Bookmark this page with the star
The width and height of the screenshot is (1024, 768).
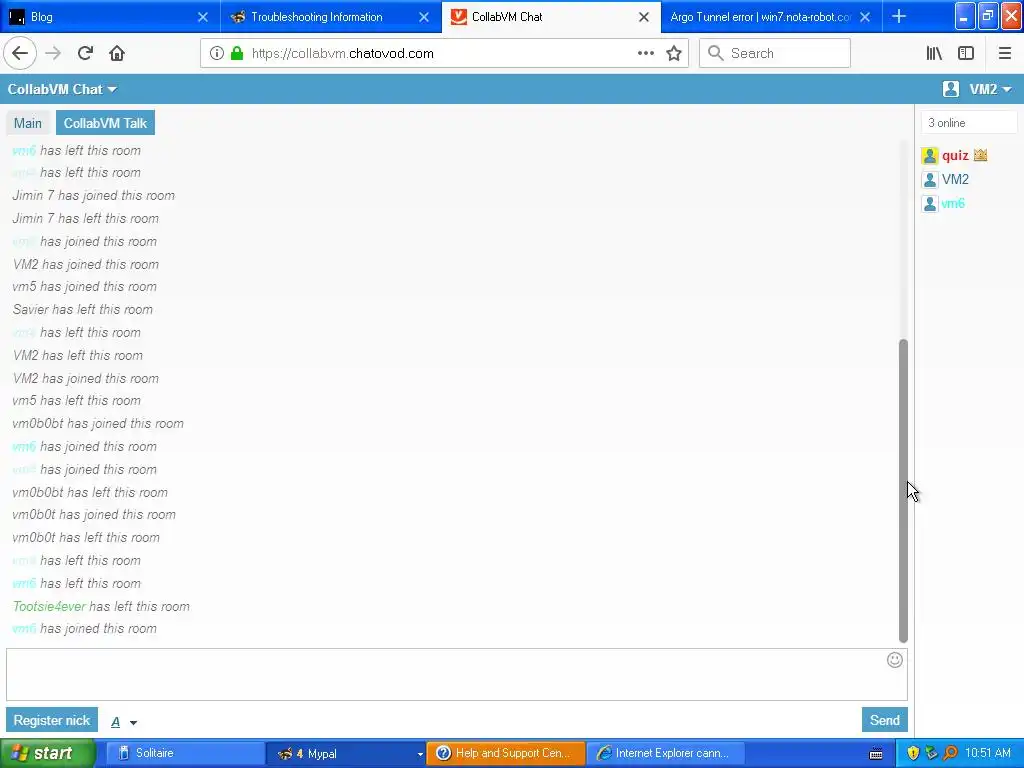tap(674, 54)
